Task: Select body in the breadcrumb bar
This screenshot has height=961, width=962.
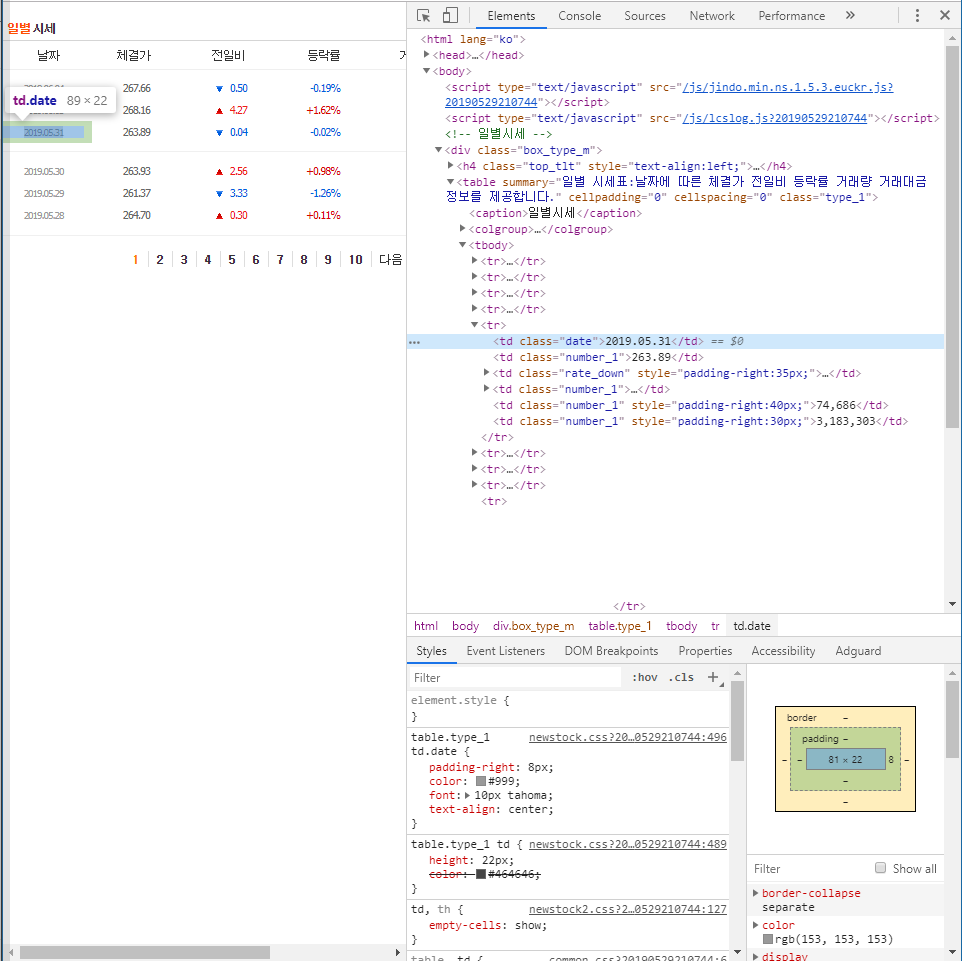Action: tap(465, 626)
